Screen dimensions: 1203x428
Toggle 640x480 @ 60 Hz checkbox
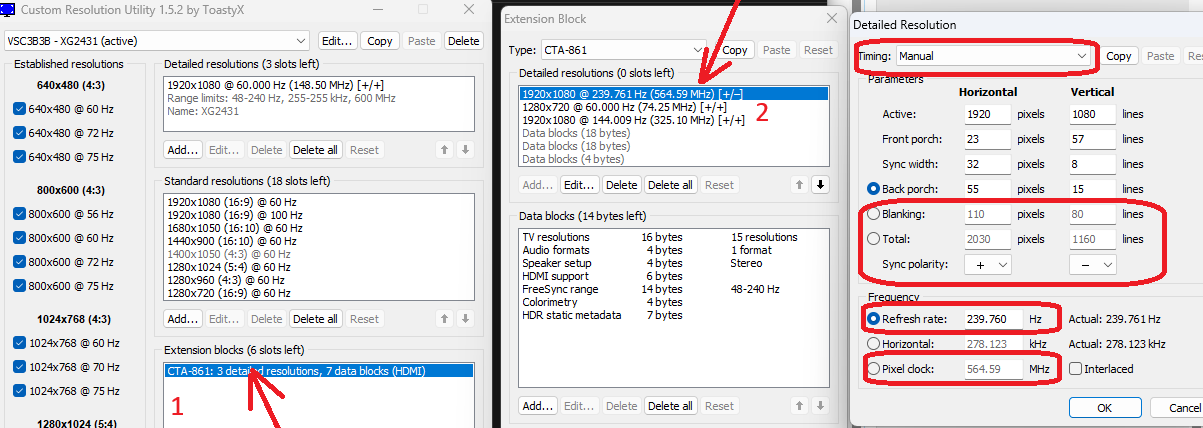click(21, 108)
